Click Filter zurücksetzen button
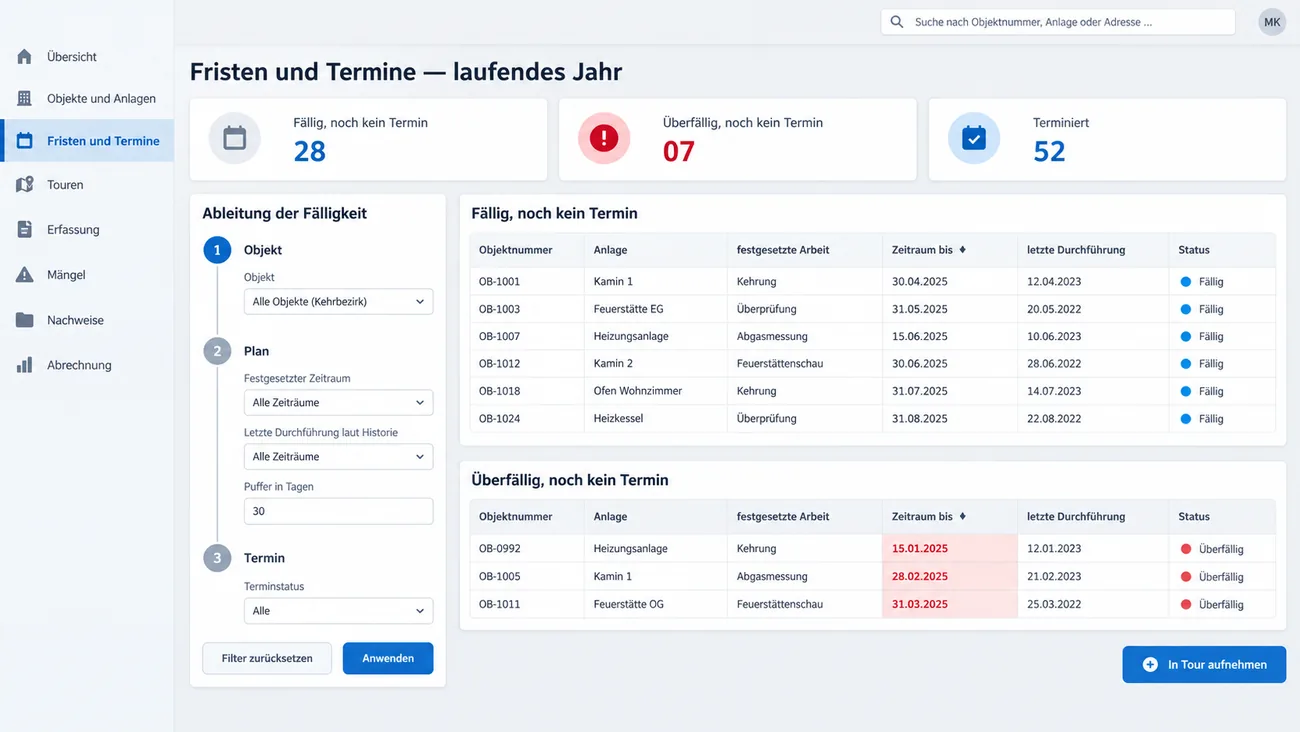This screenshot has width=1300, height=732. (267, 658)
